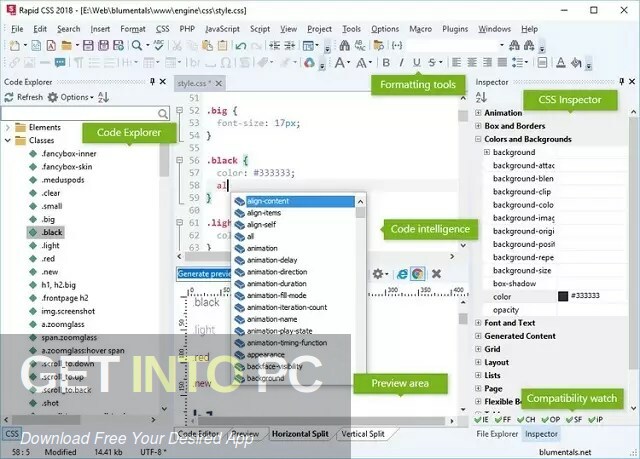Preview in Chrome browser icon
The image size is (640, 459).
click(x=418, y=274)
